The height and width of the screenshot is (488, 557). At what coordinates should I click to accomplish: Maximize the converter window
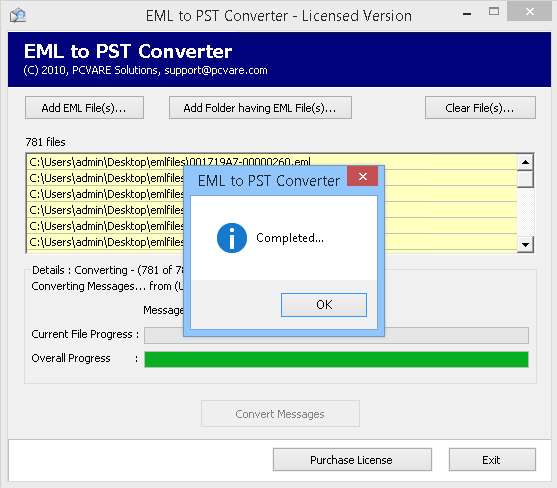coord(494,12)
